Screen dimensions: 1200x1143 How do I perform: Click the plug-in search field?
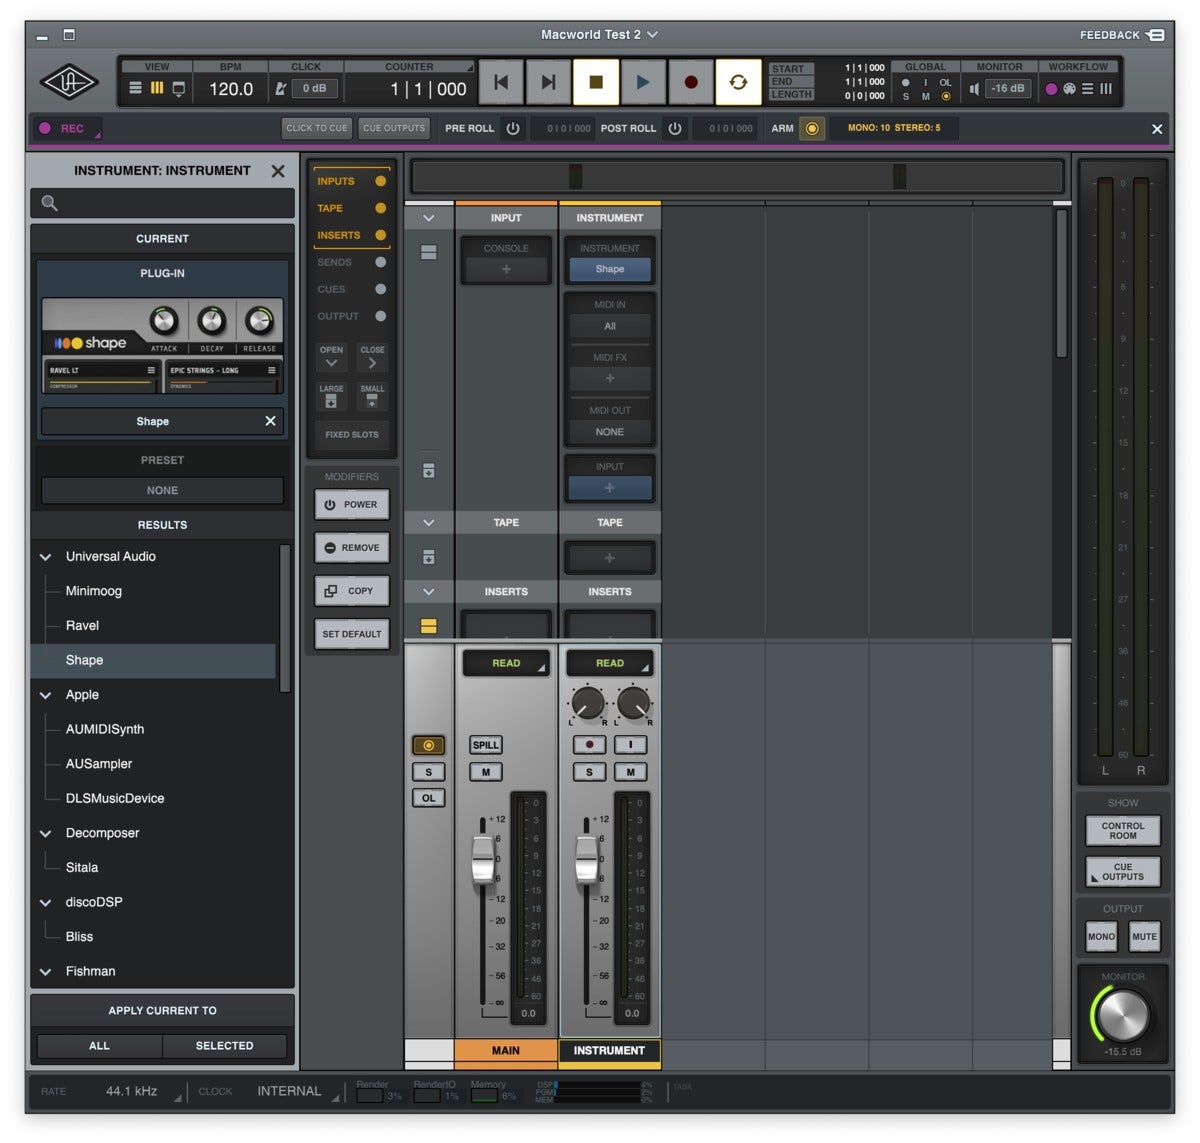click(x=163, y=203)
